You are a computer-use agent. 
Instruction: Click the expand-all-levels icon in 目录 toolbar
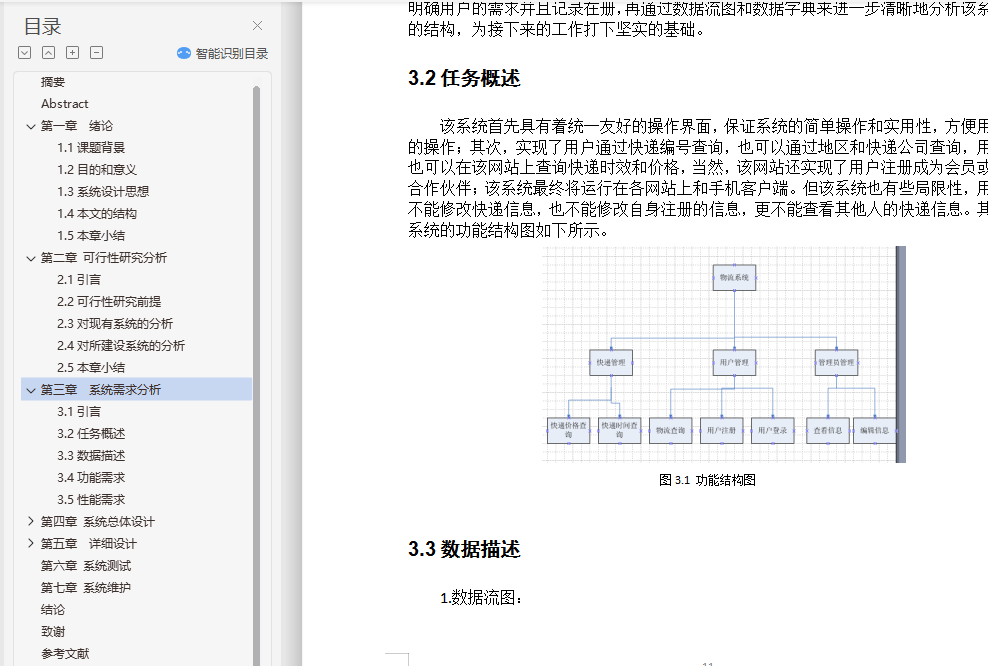click(x=25, y=53)
